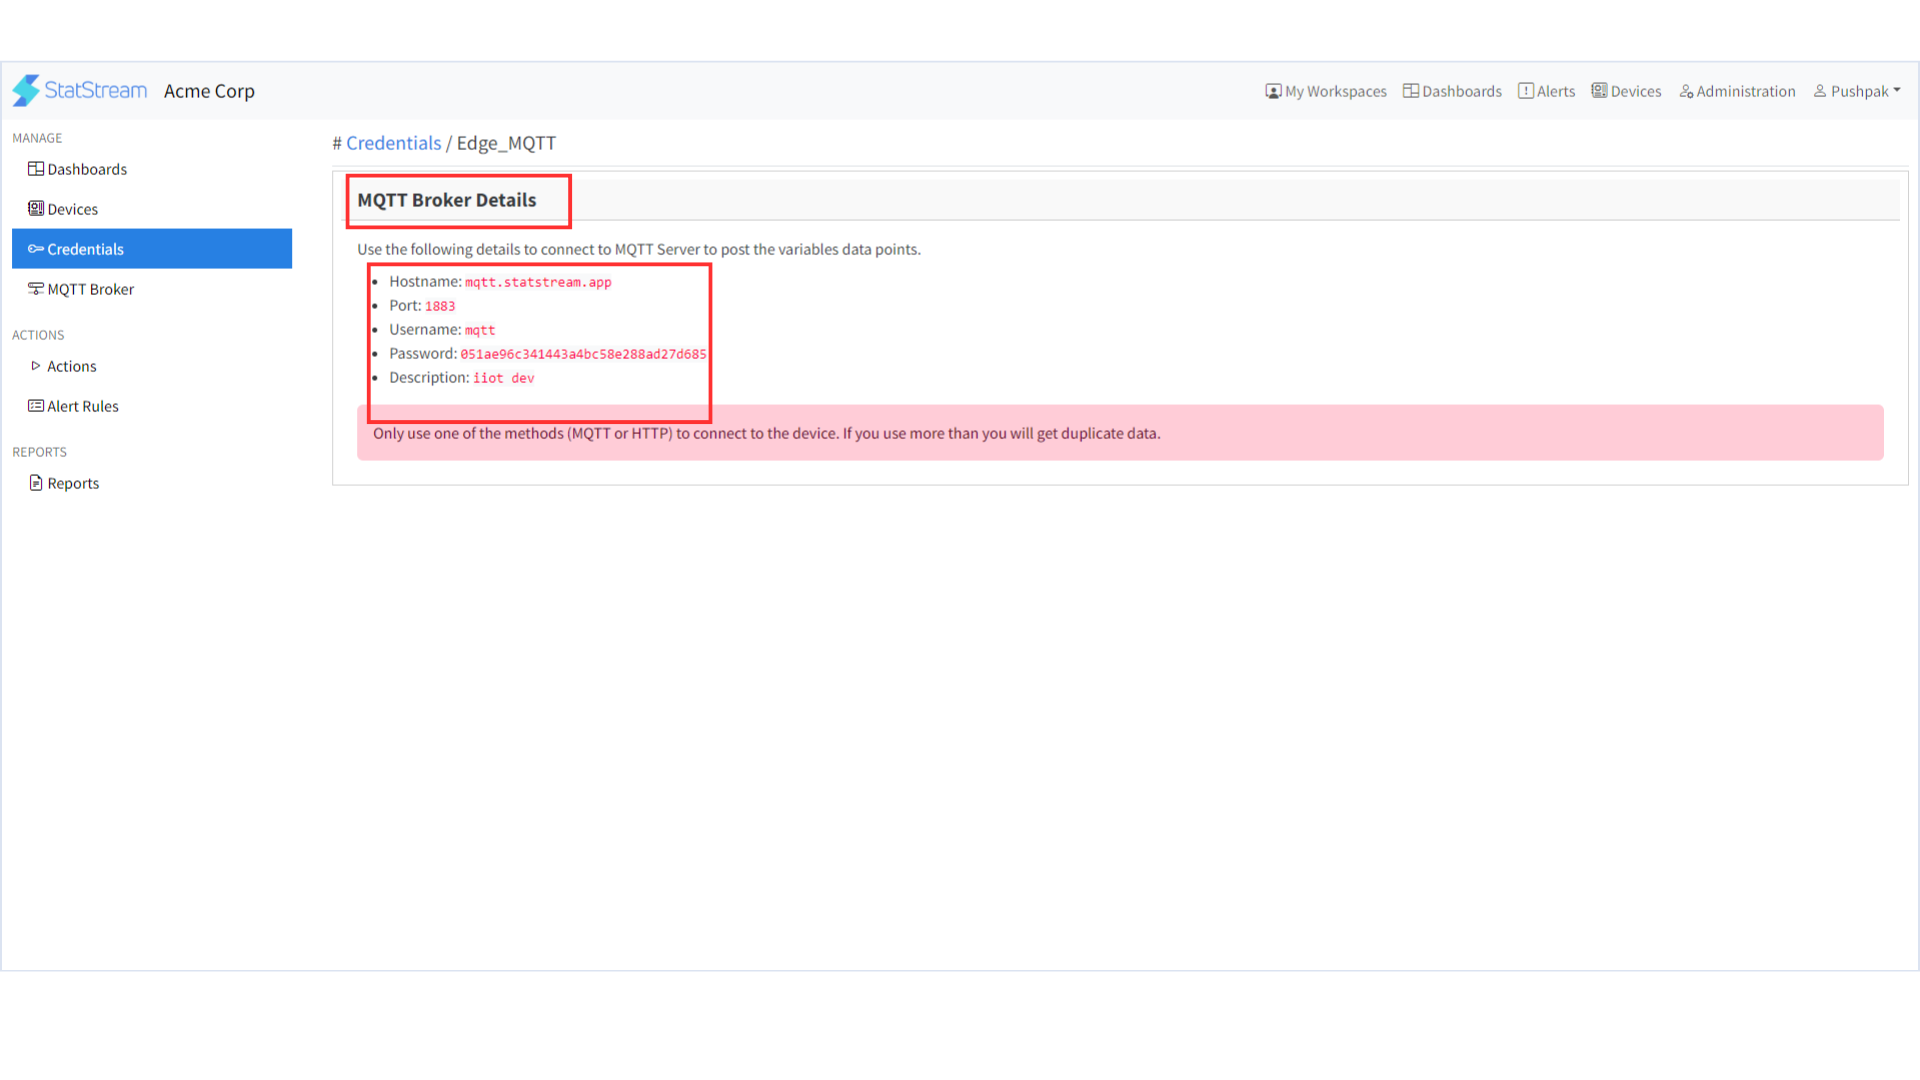Click the Alerts exclamation icon in top bar

1525,90
